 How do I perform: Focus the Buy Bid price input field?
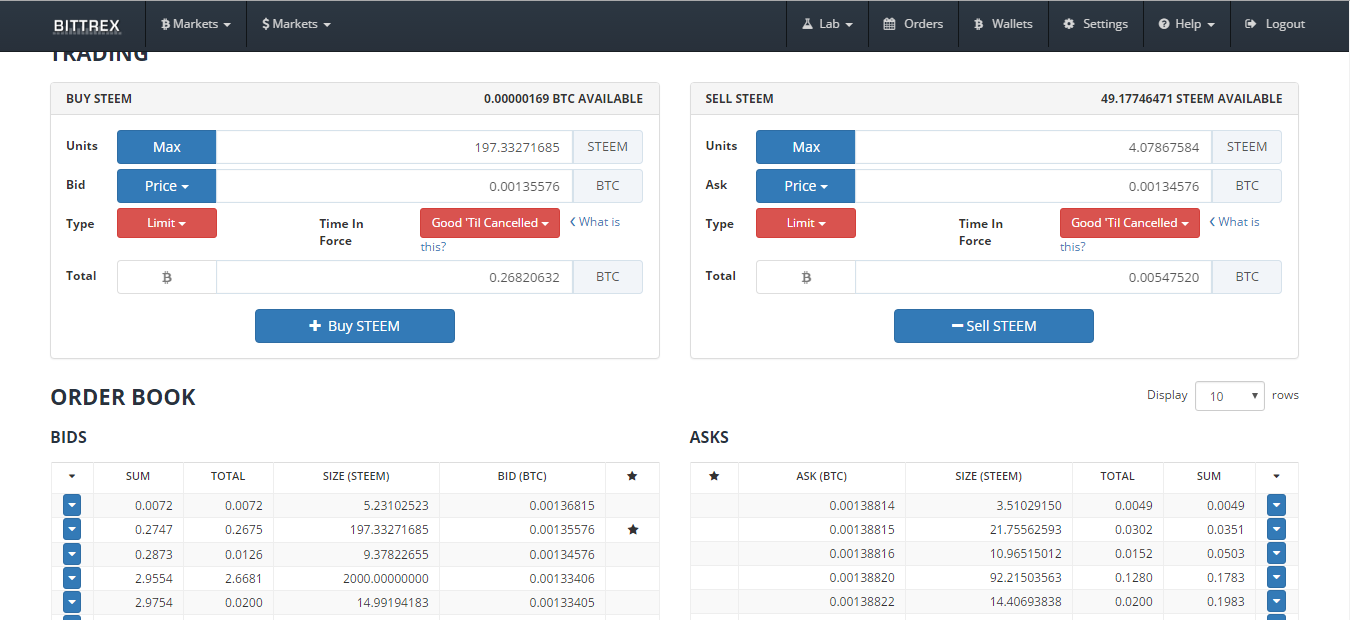coord(394,186)
